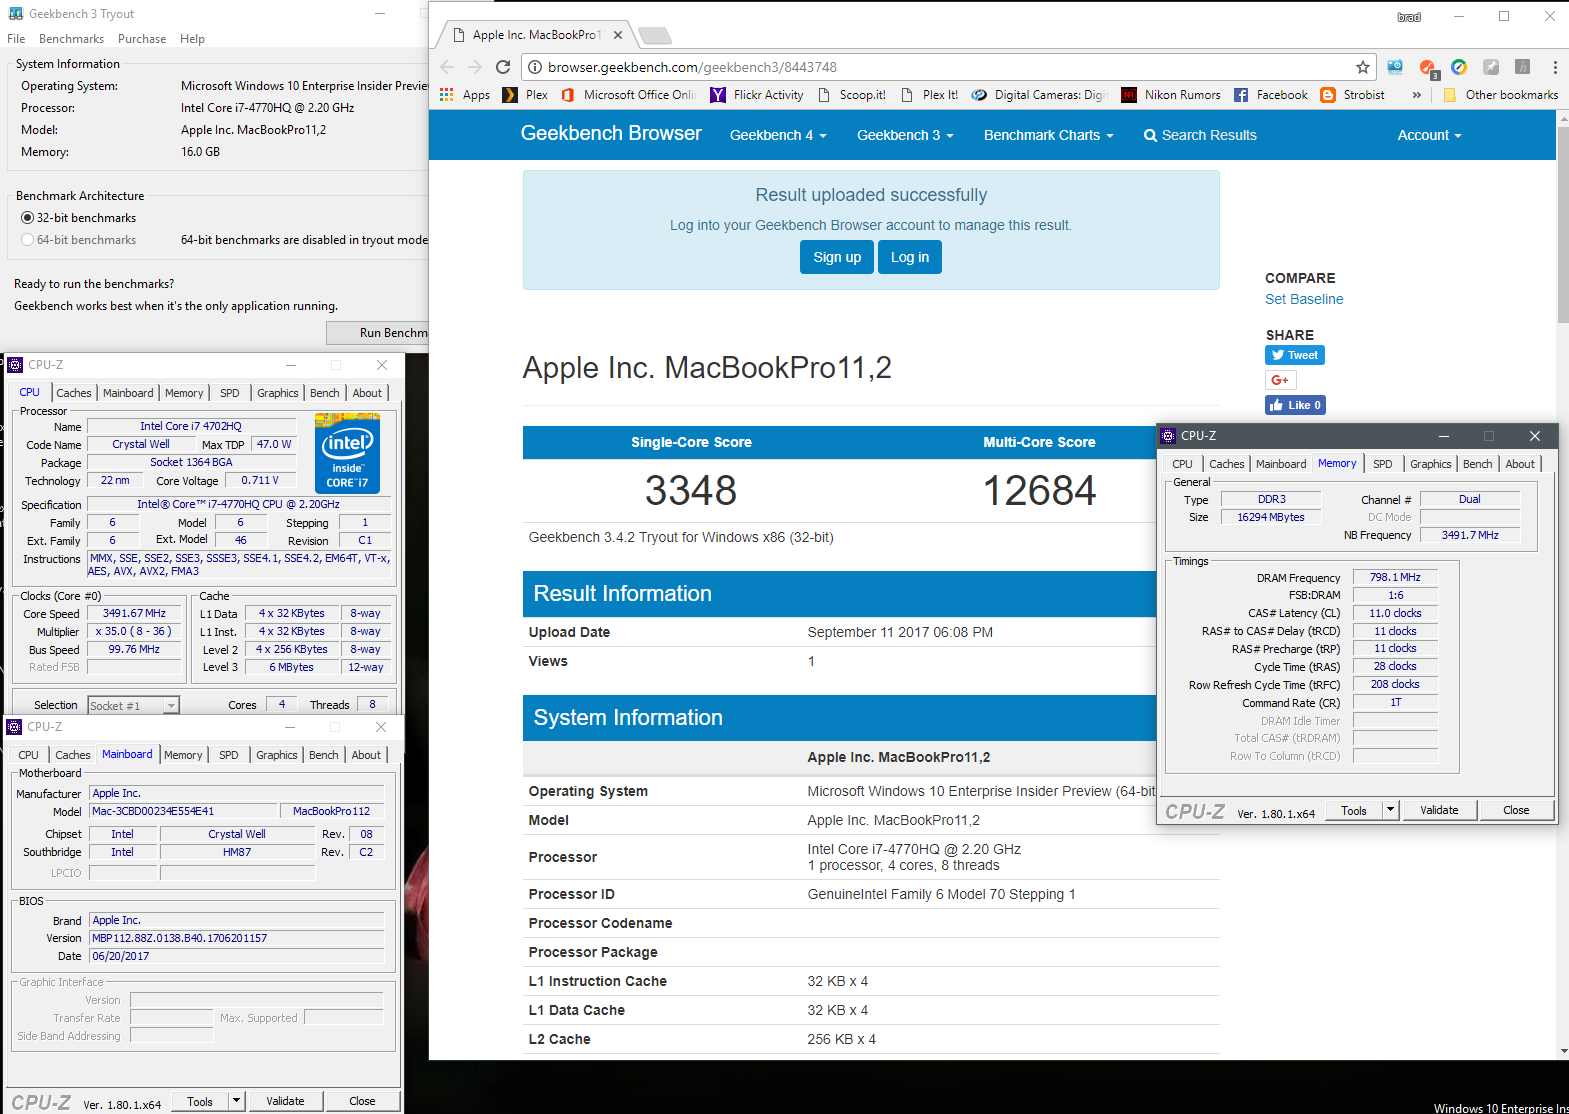Click Tools button in Mainboard CPU-Z window
This screenshot has height=1114, width=1569.
point(200,1101)
